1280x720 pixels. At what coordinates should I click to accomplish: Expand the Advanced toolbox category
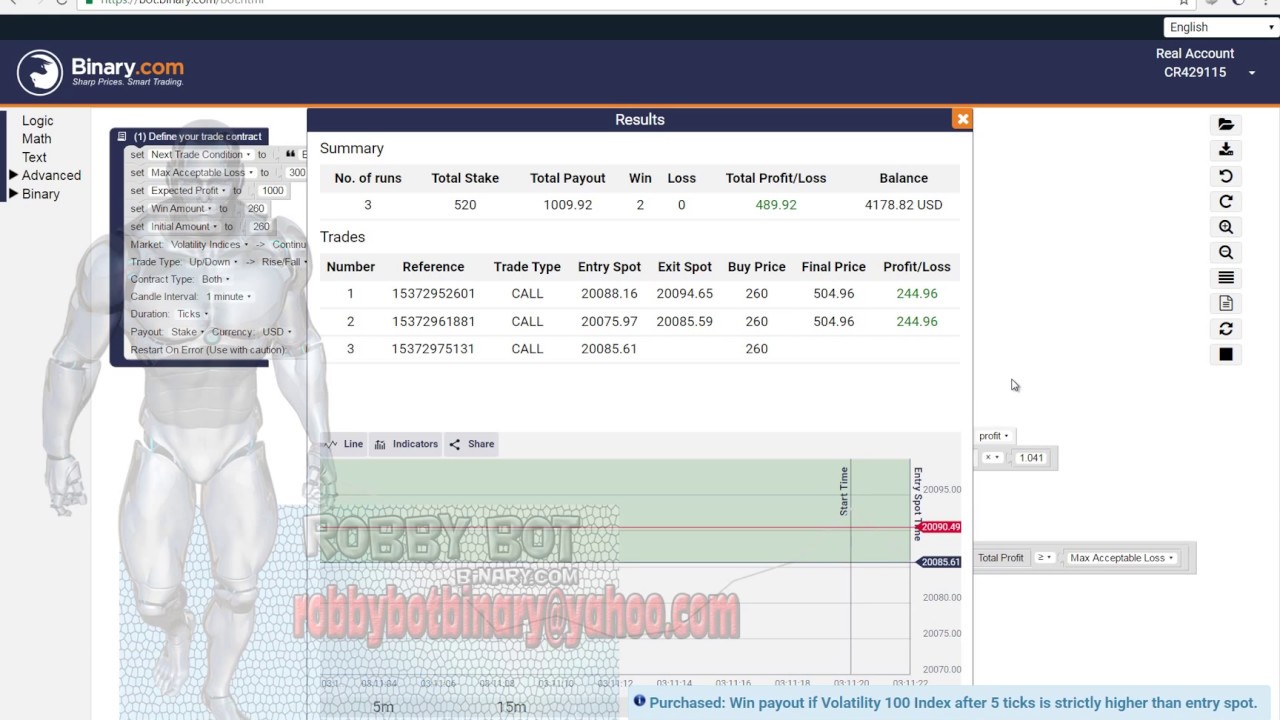pyautogui.click(x=45, y=175)
